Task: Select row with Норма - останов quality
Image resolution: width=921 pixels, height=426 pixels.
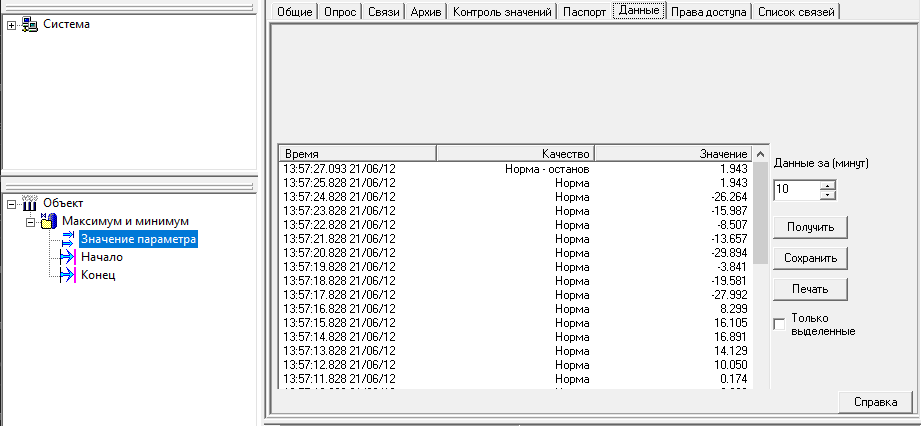Action: [x=516, y=169]
